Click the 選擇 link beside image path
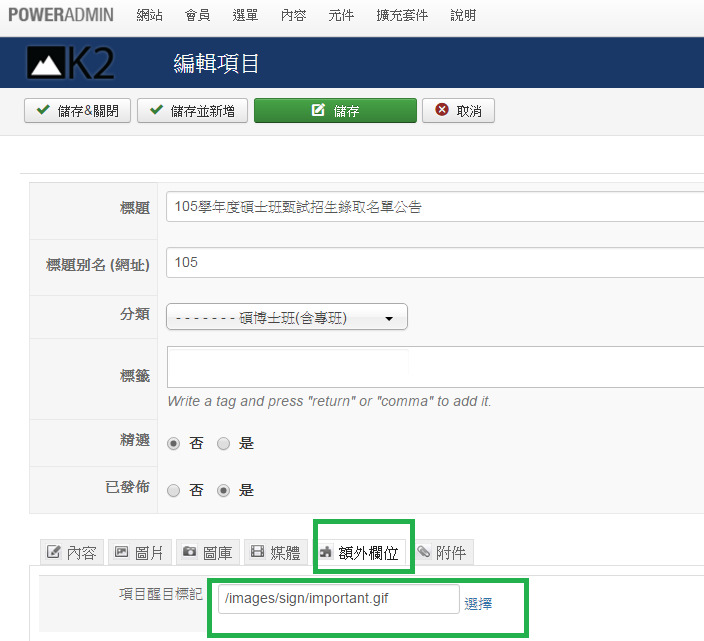Image resolution: width=704 pixels, height=641 pixels. (478, 603)
